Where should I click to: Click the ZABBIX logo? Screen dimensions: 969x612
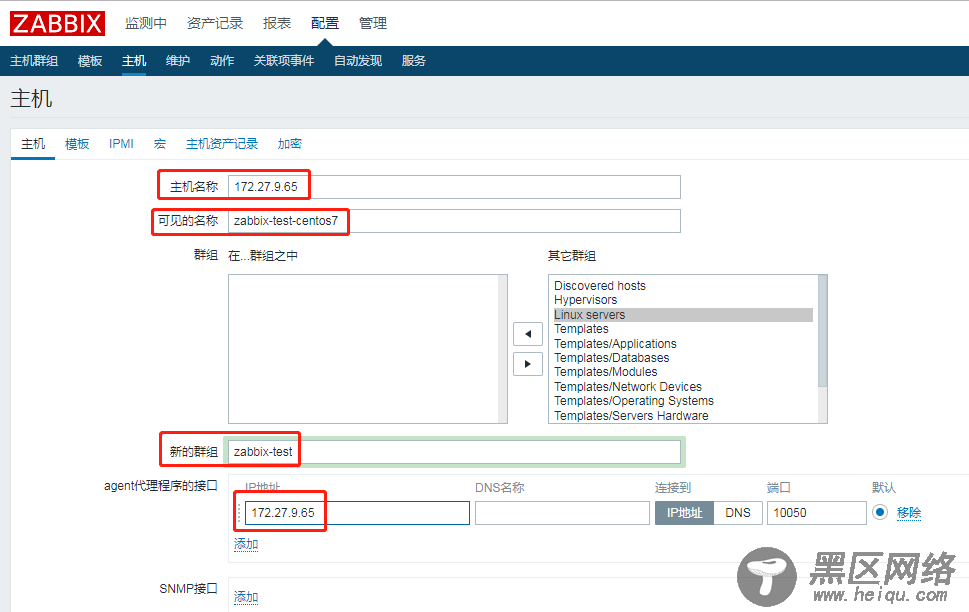click(57, 23)
